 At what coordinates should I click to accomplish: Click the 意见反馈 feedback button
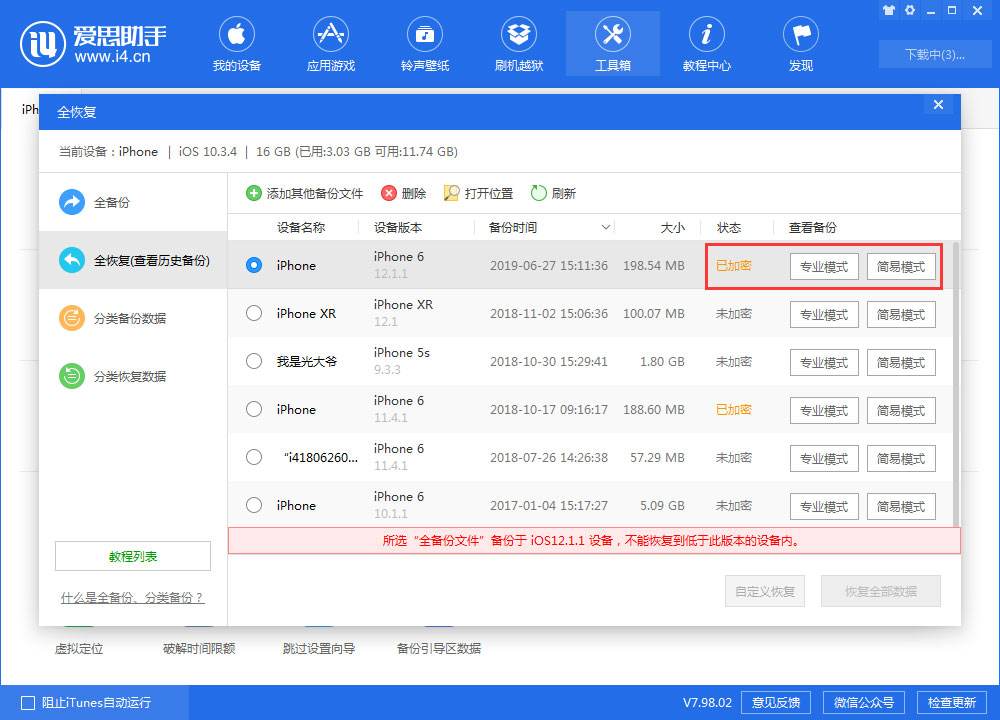(x=776, y=703)
